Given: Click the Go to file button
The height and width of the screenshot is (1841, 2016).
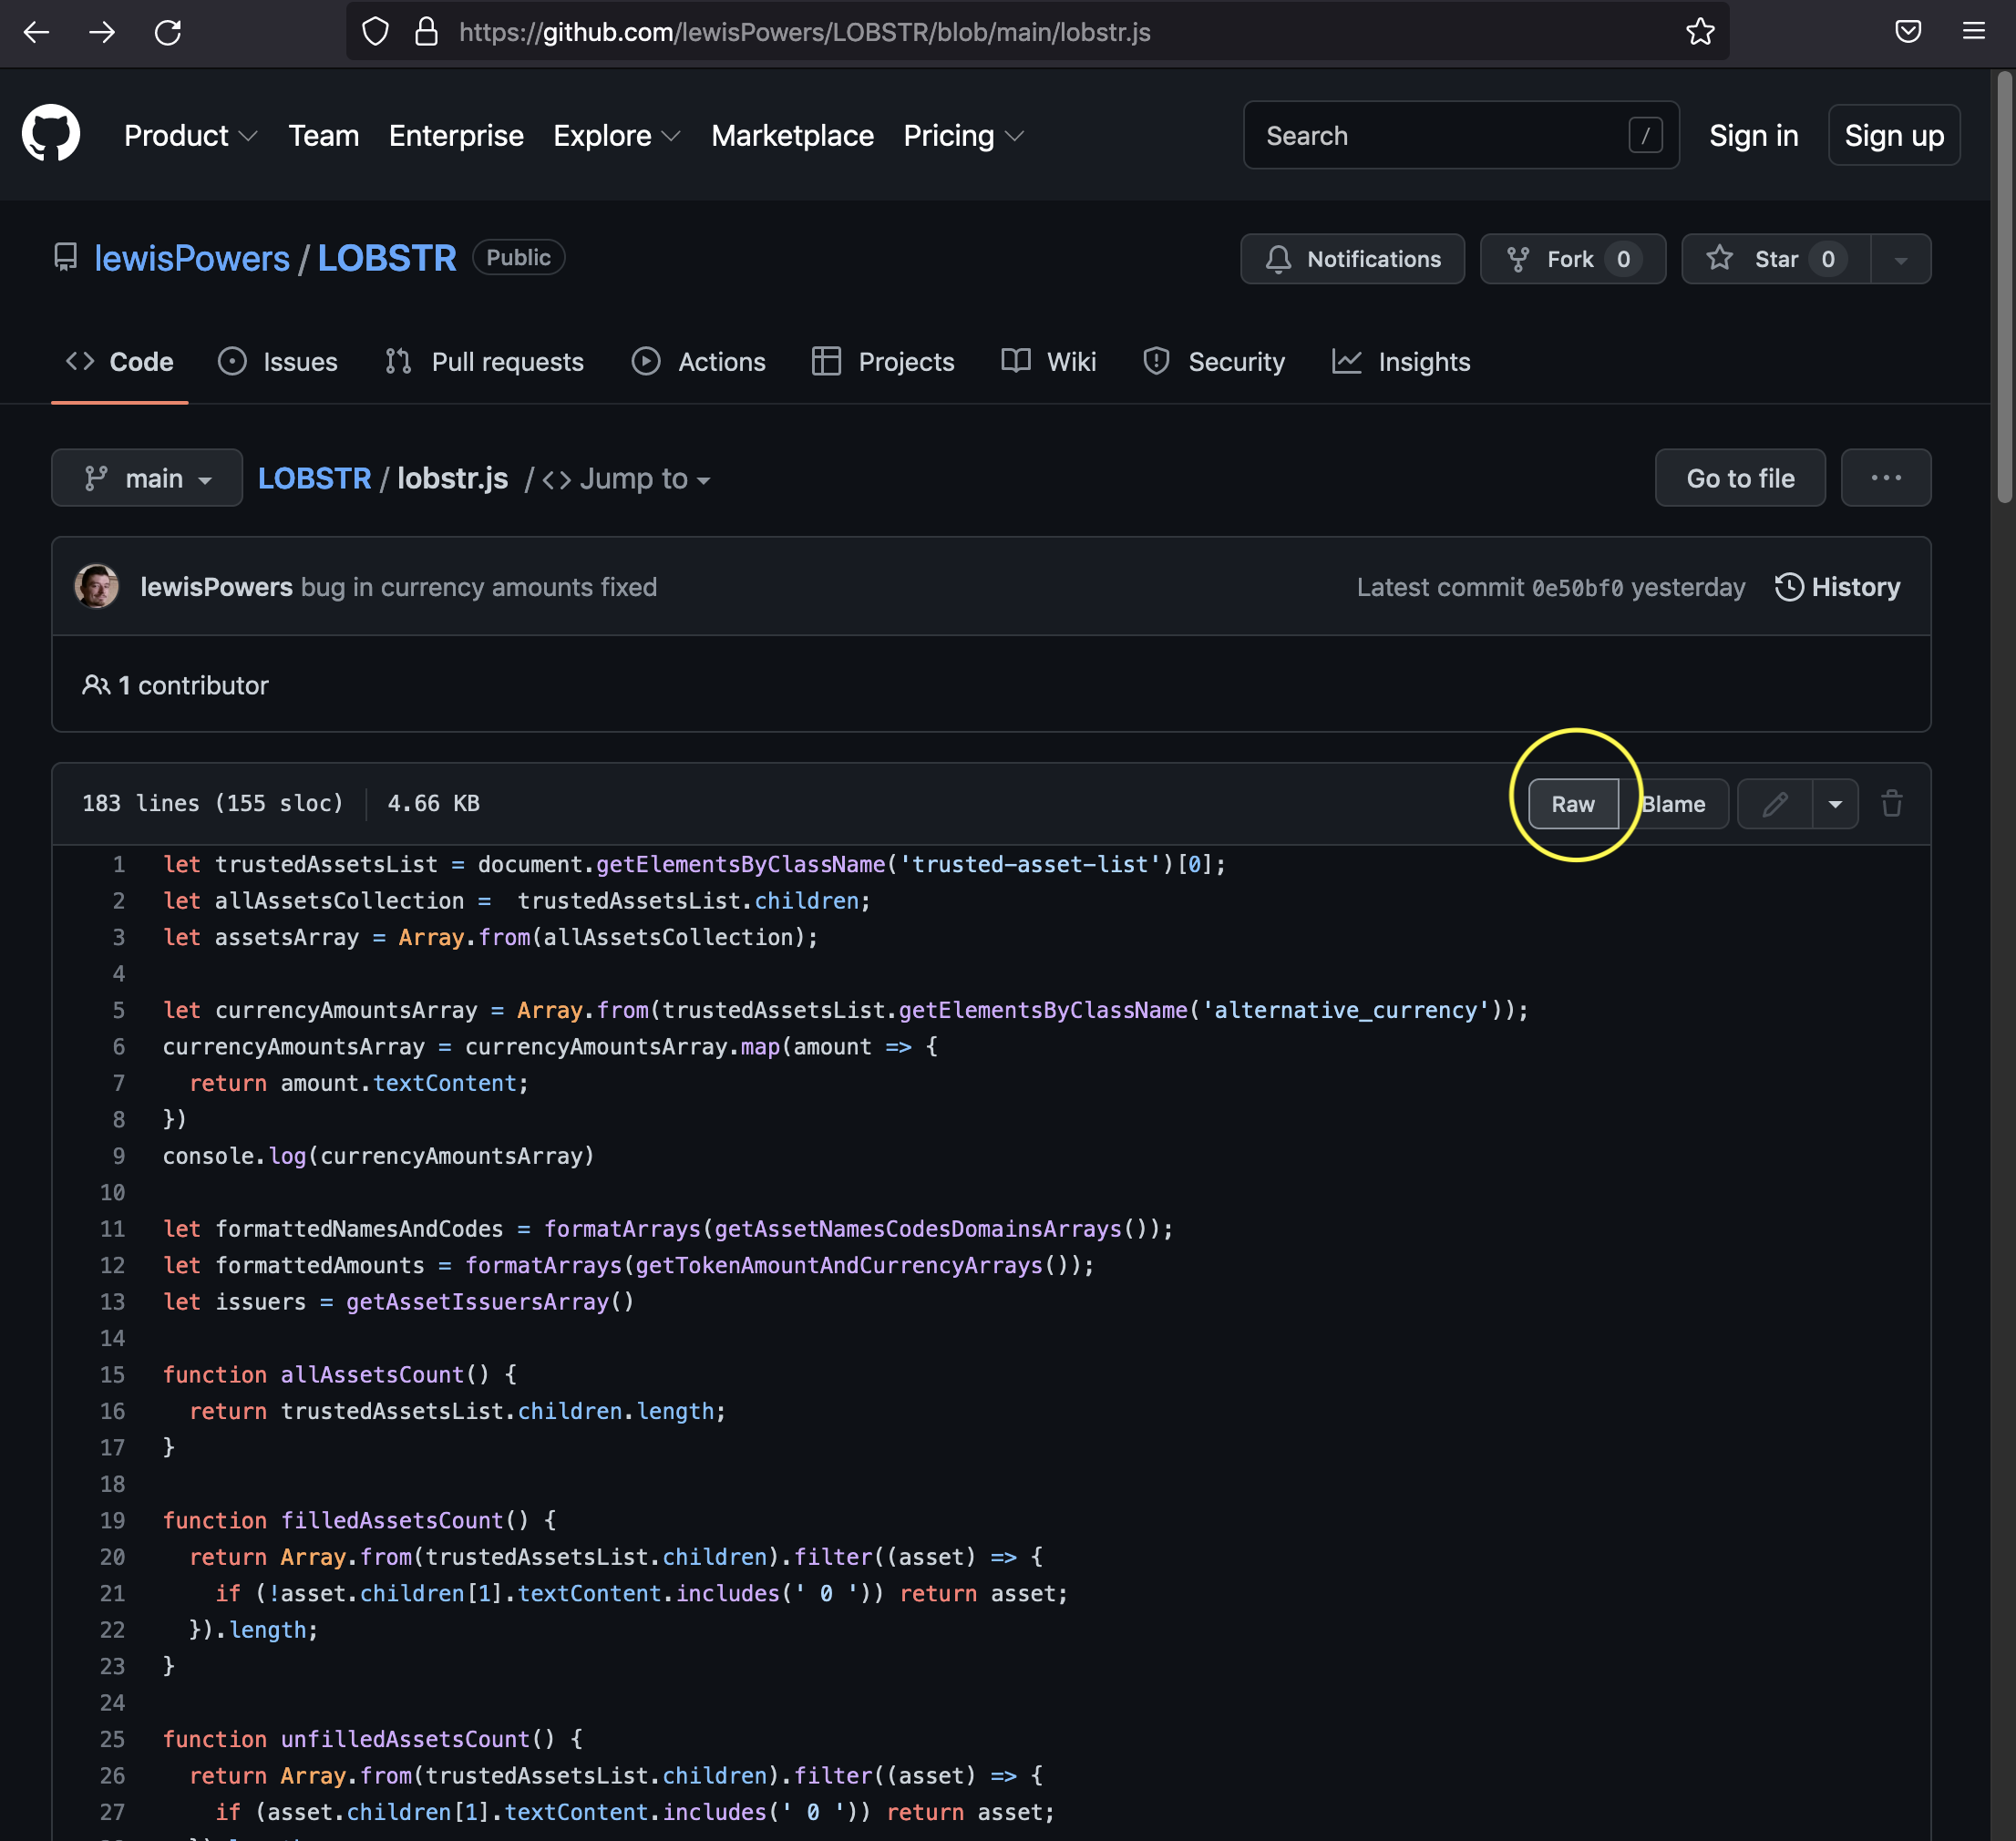Looking at the screenshot, I should [x=1740, y=478].
